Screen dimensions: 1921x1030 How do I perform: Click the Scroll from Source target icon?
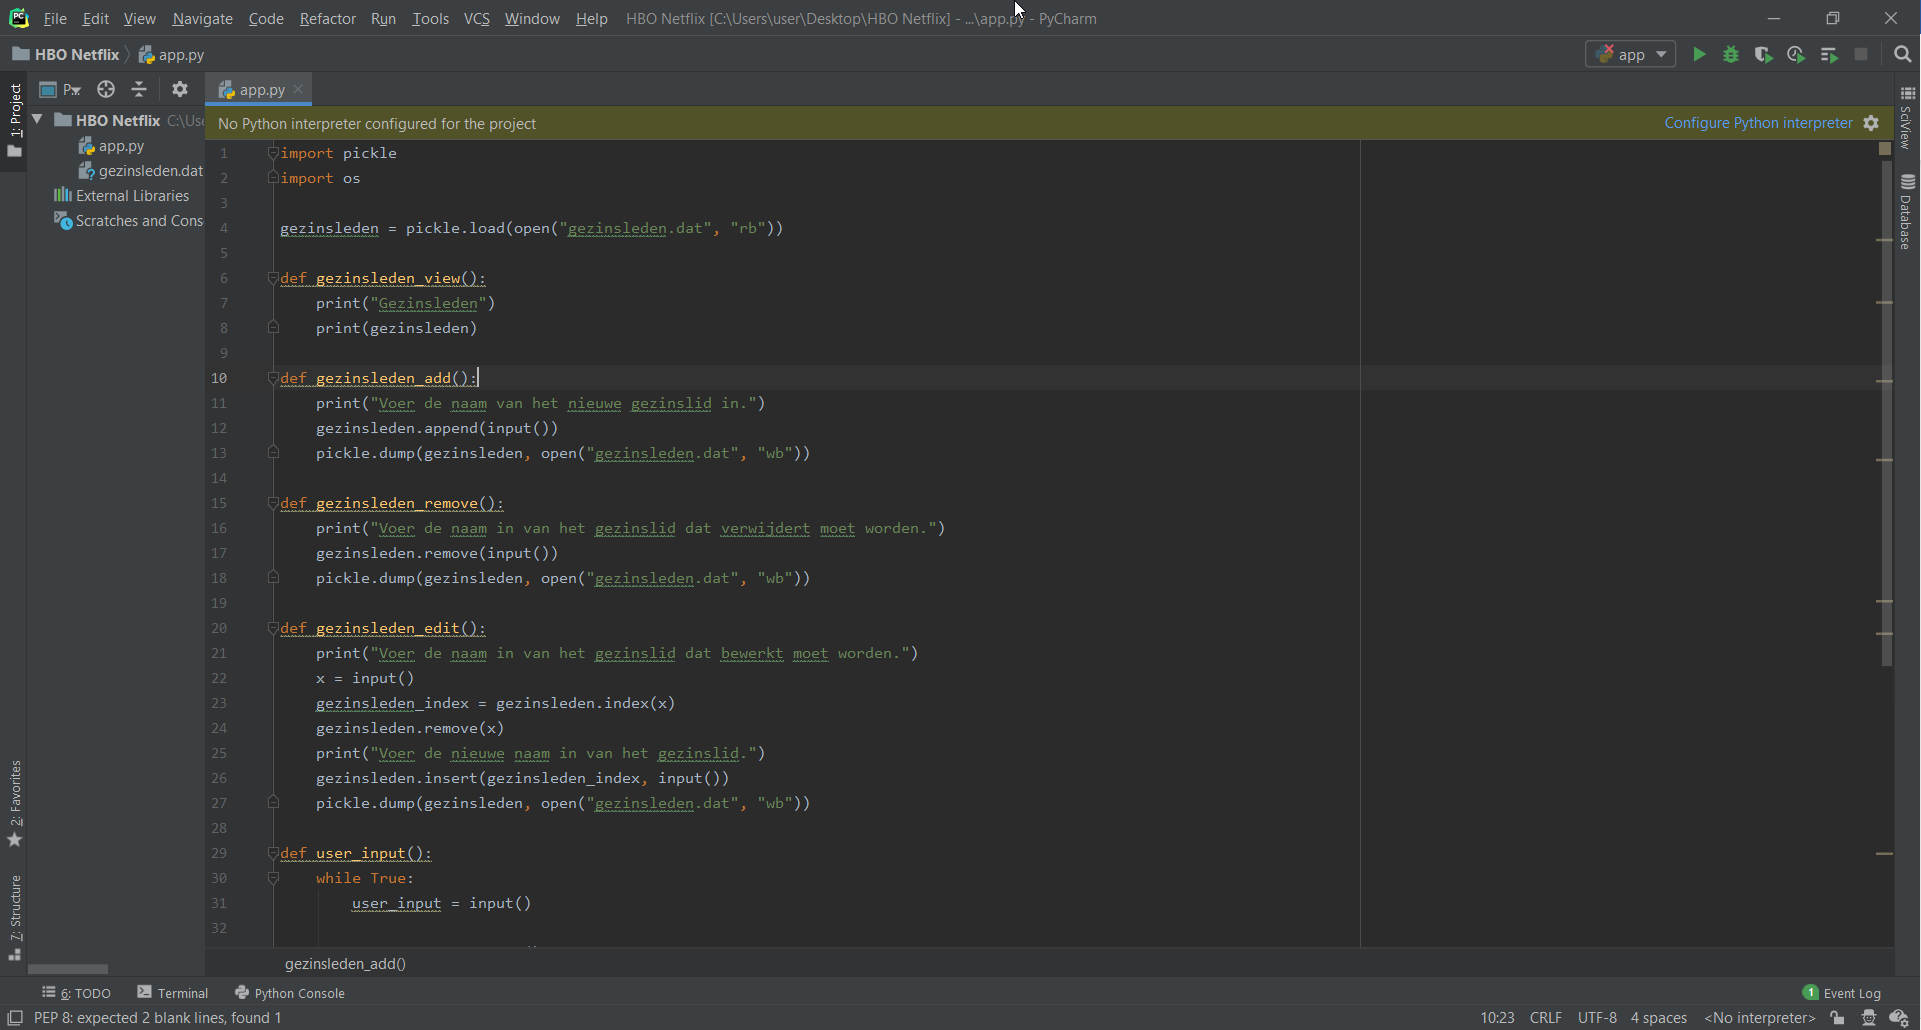(x=105, y=90)
